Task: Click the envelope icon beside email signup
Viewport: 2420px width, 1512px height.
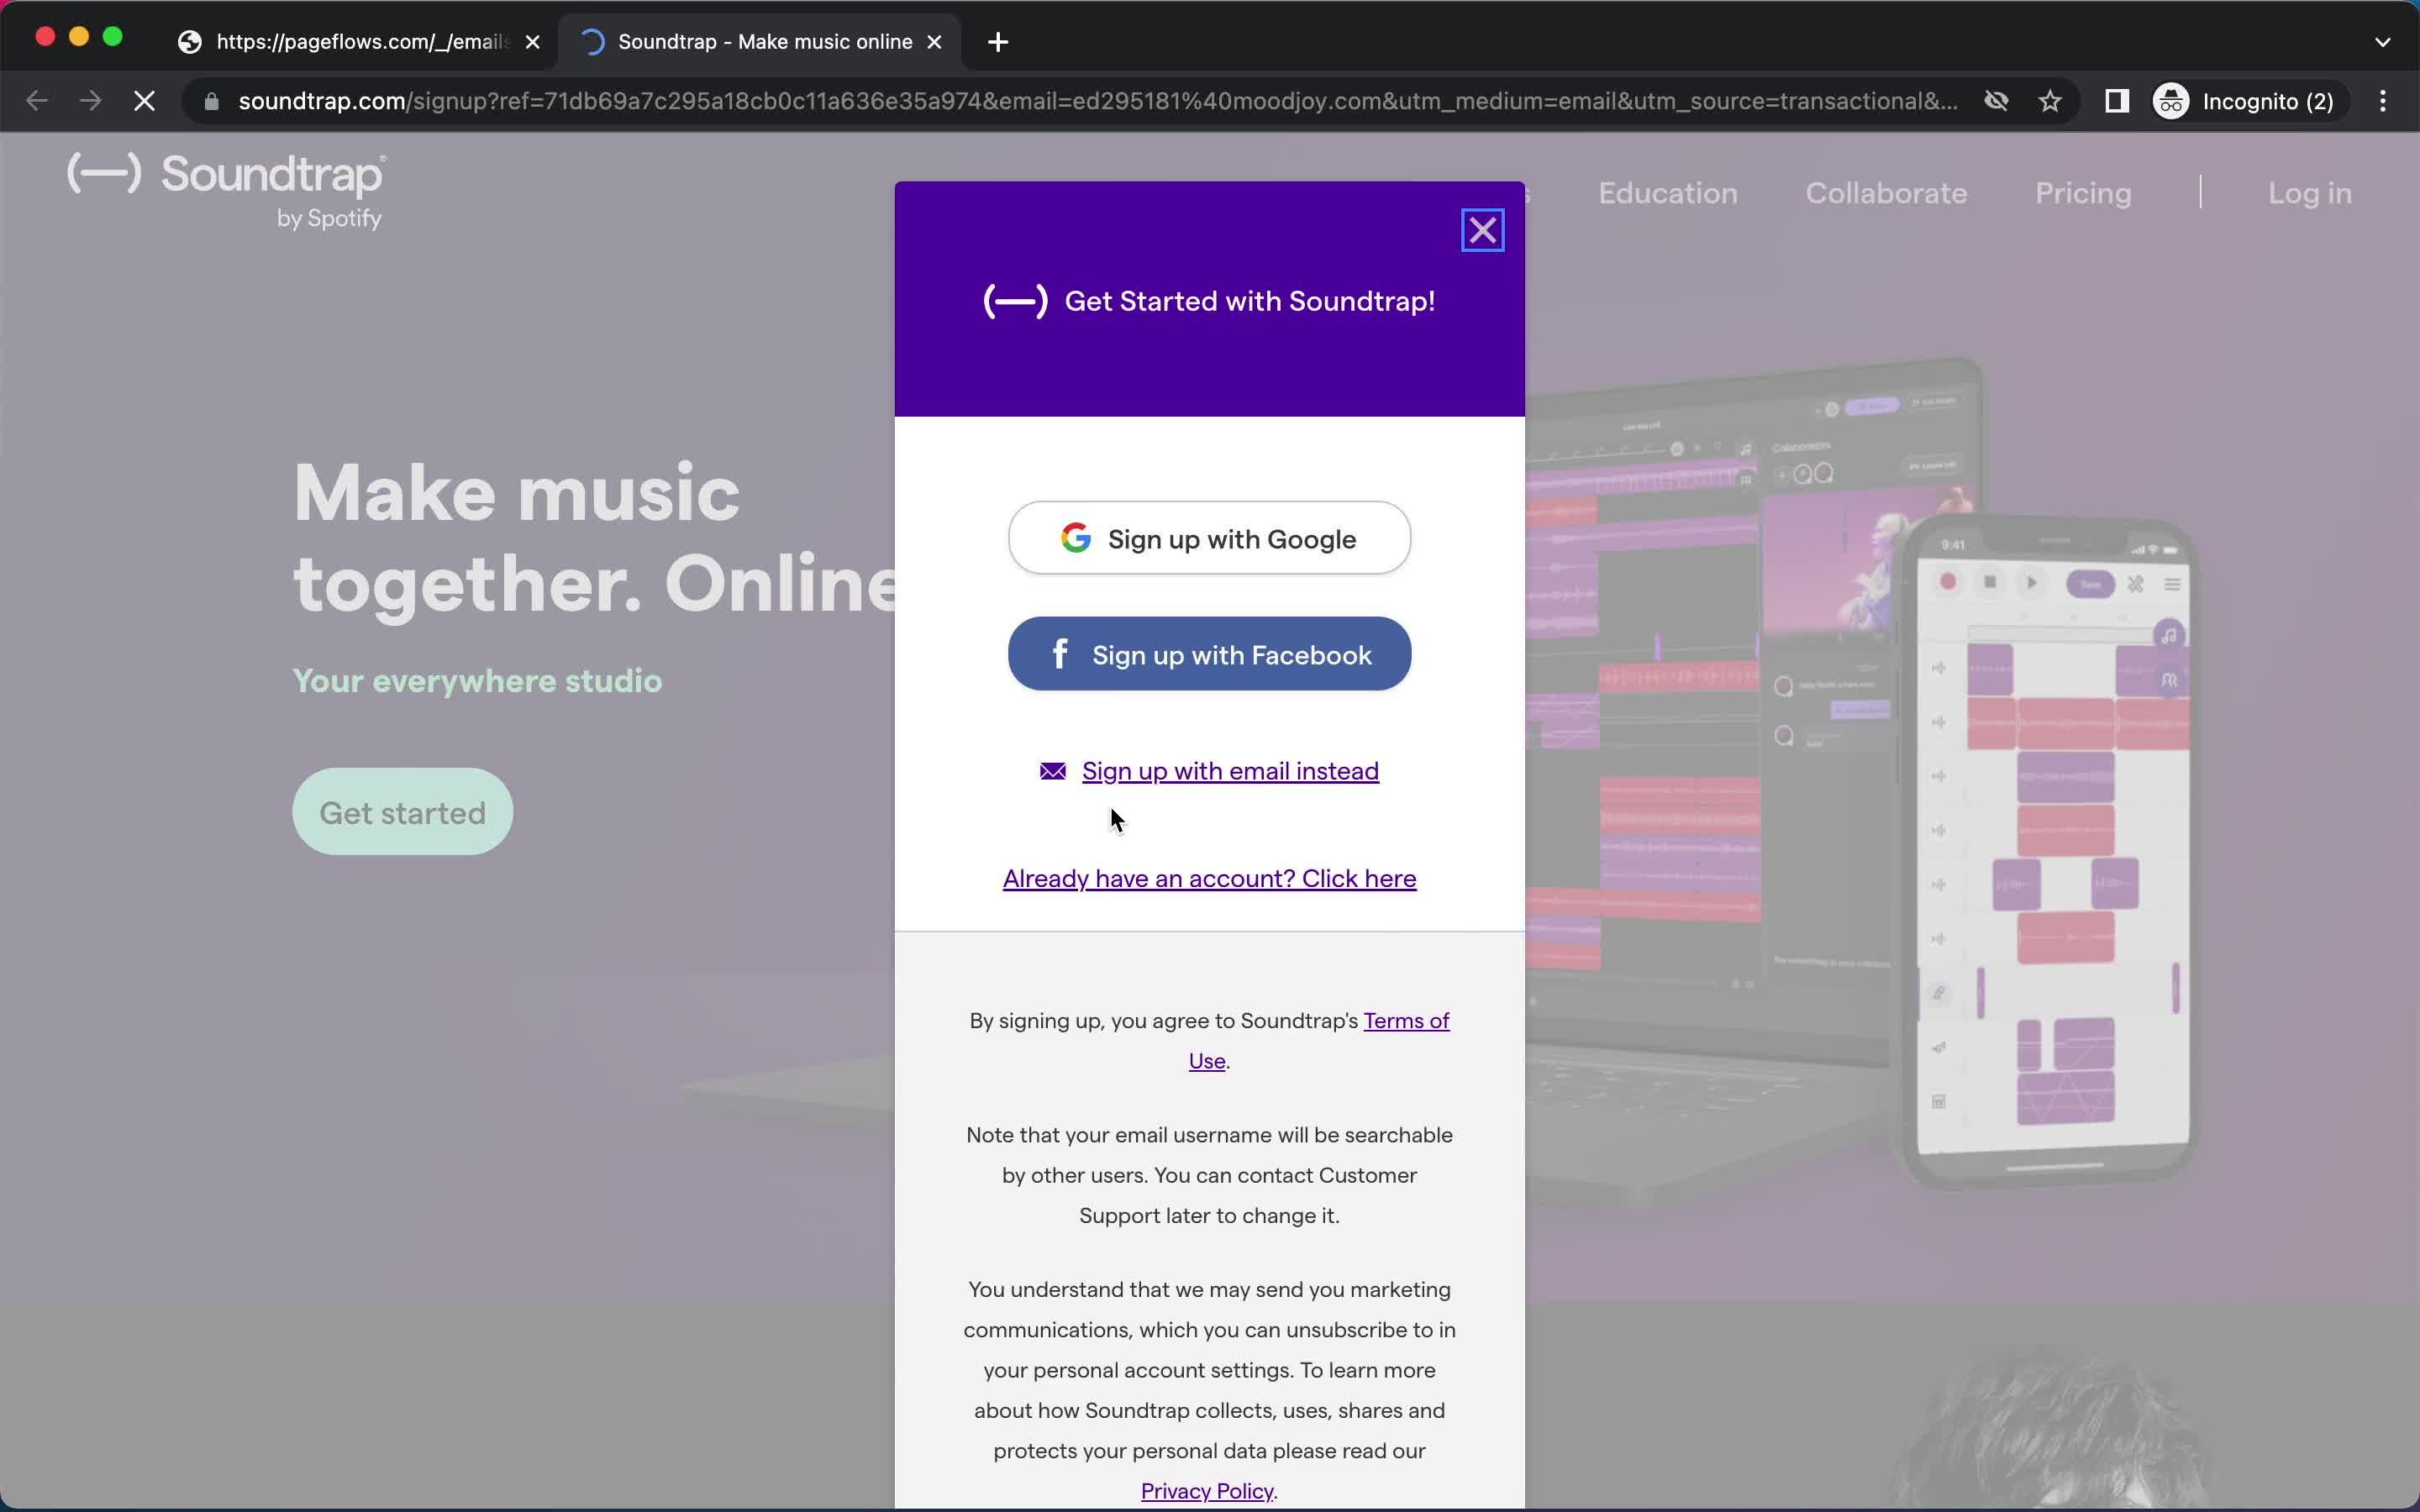Action: pyautogui.click(x=1052, y=771)
